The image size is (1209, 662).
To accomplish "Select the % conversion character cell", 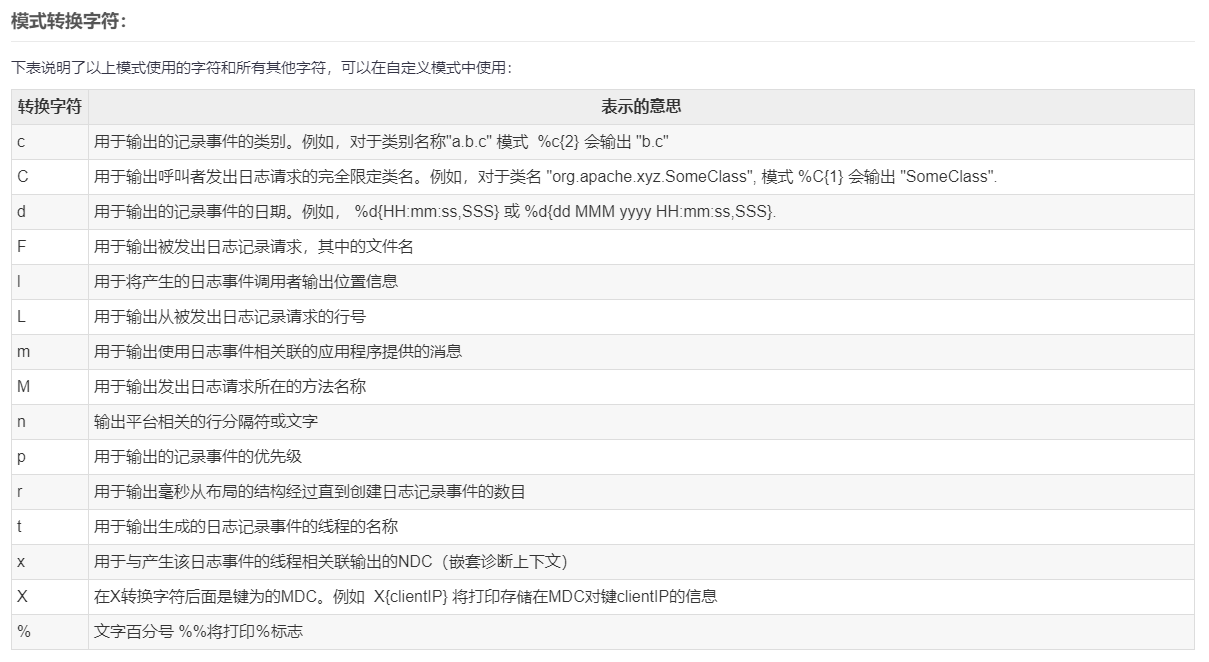I will pos(50,632).
